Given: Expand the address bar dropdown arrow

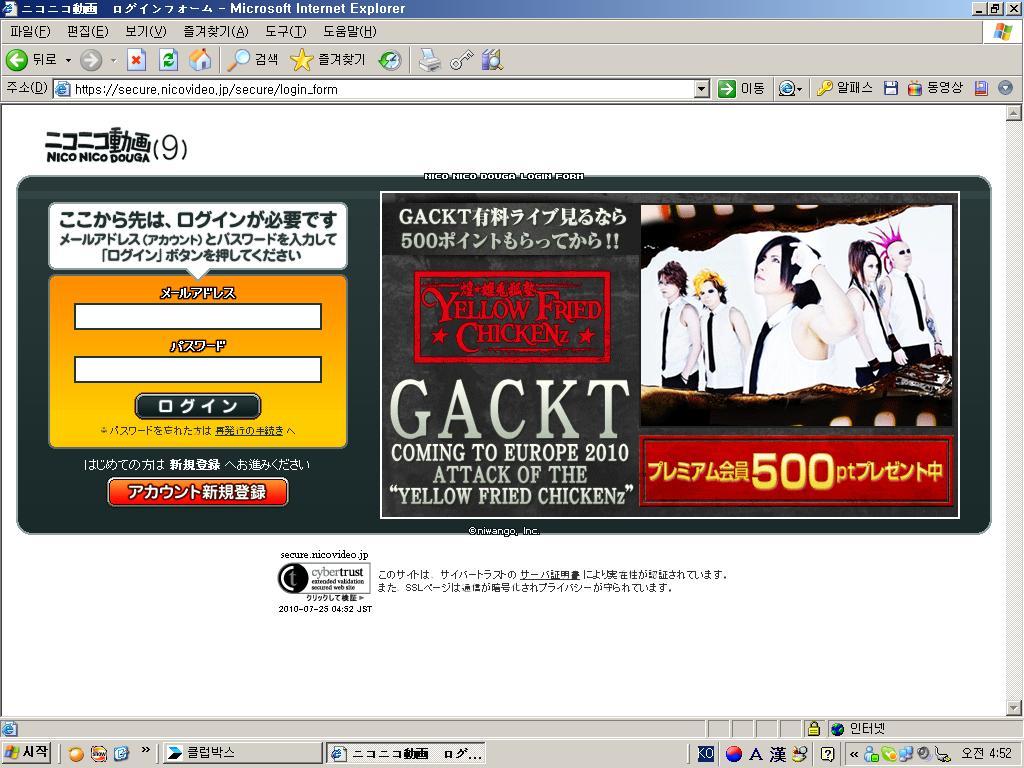Looking at the screenshot, I should click(702, 89).
